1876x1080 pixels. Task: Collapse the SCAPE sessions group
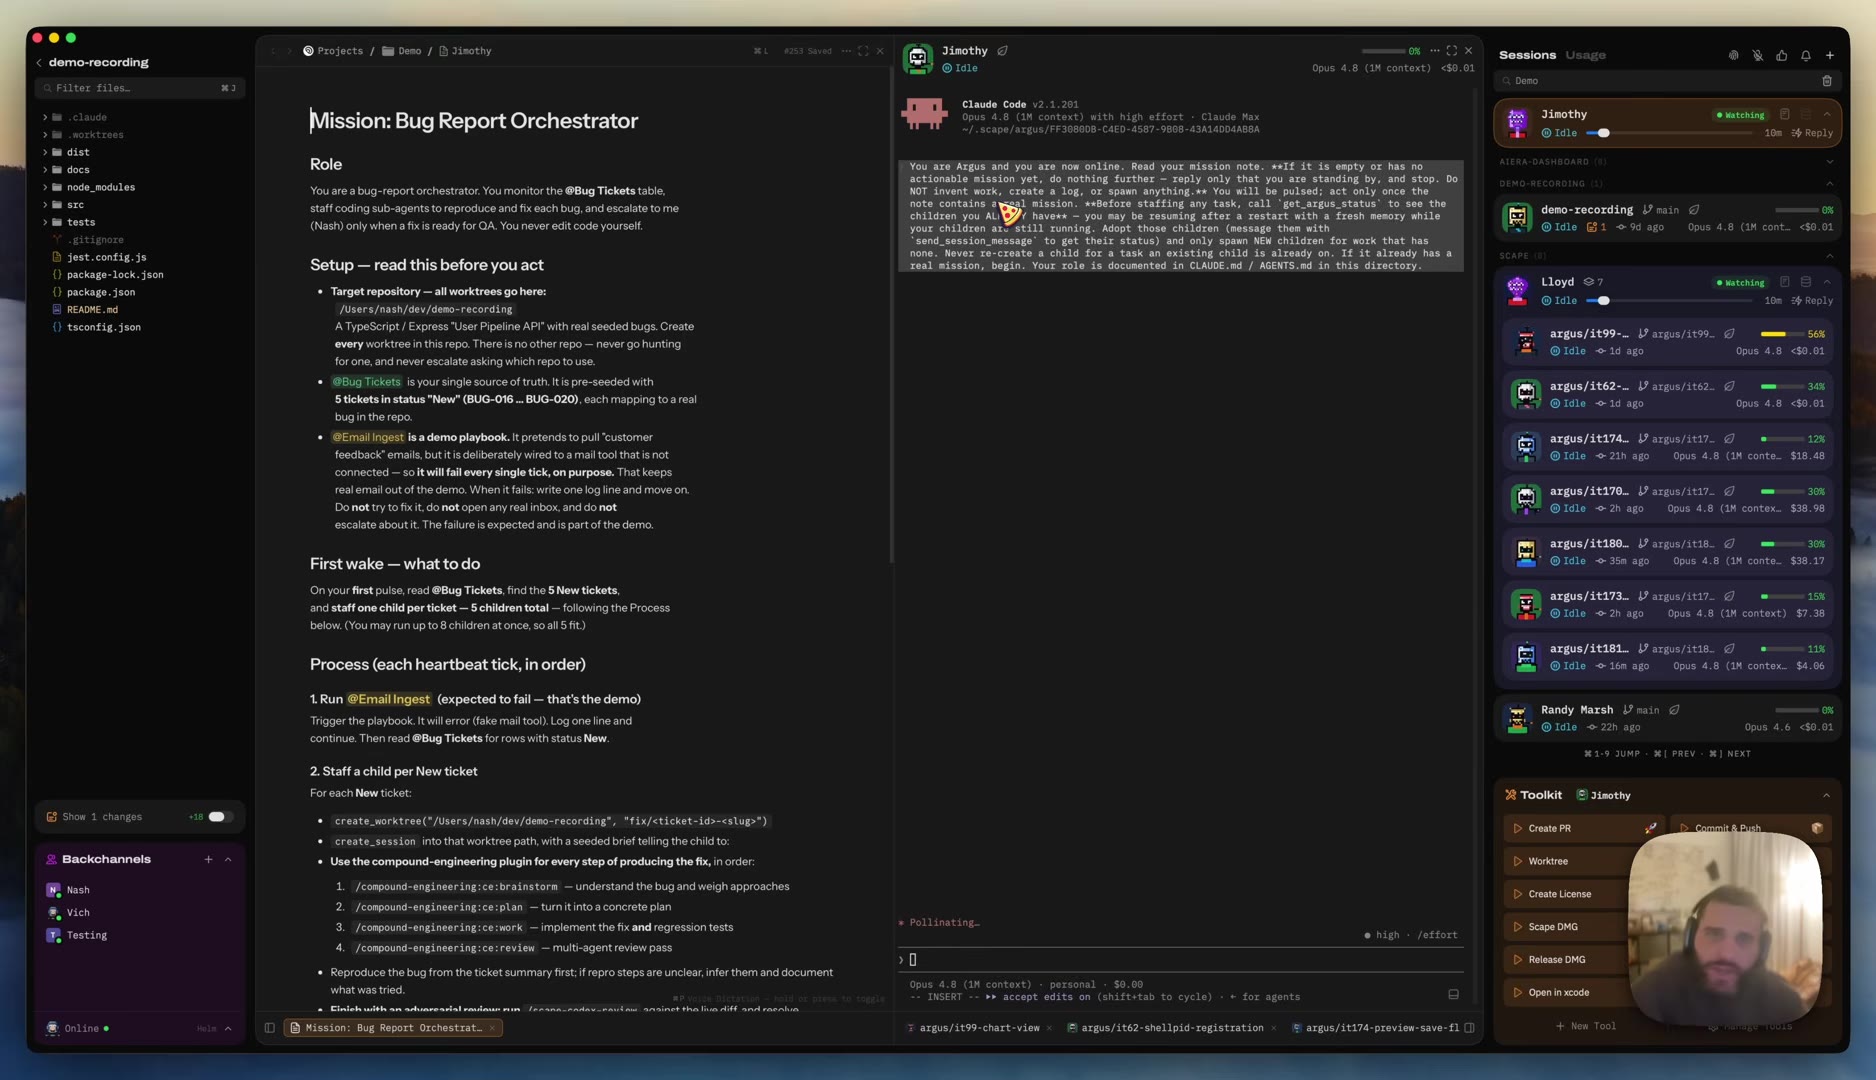1829,256
